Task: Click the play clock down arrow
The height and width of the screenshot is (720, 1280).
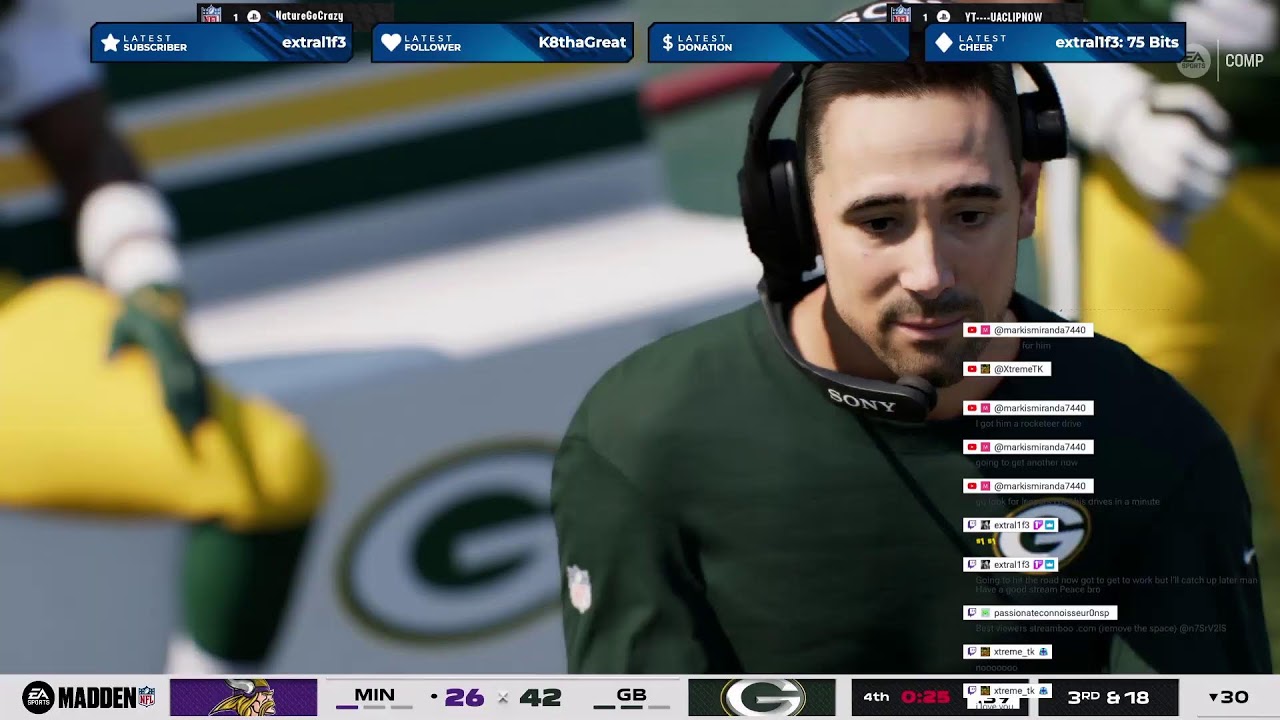Action: click(x=1214, y=698)
